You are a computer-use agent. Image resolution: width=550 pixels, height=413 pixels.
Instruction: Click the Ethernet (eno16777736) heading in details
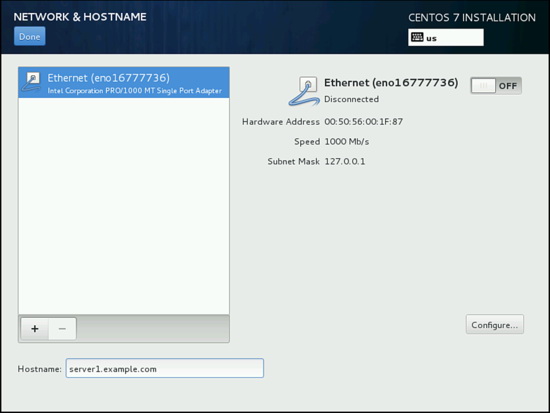[x=391, y=83]
